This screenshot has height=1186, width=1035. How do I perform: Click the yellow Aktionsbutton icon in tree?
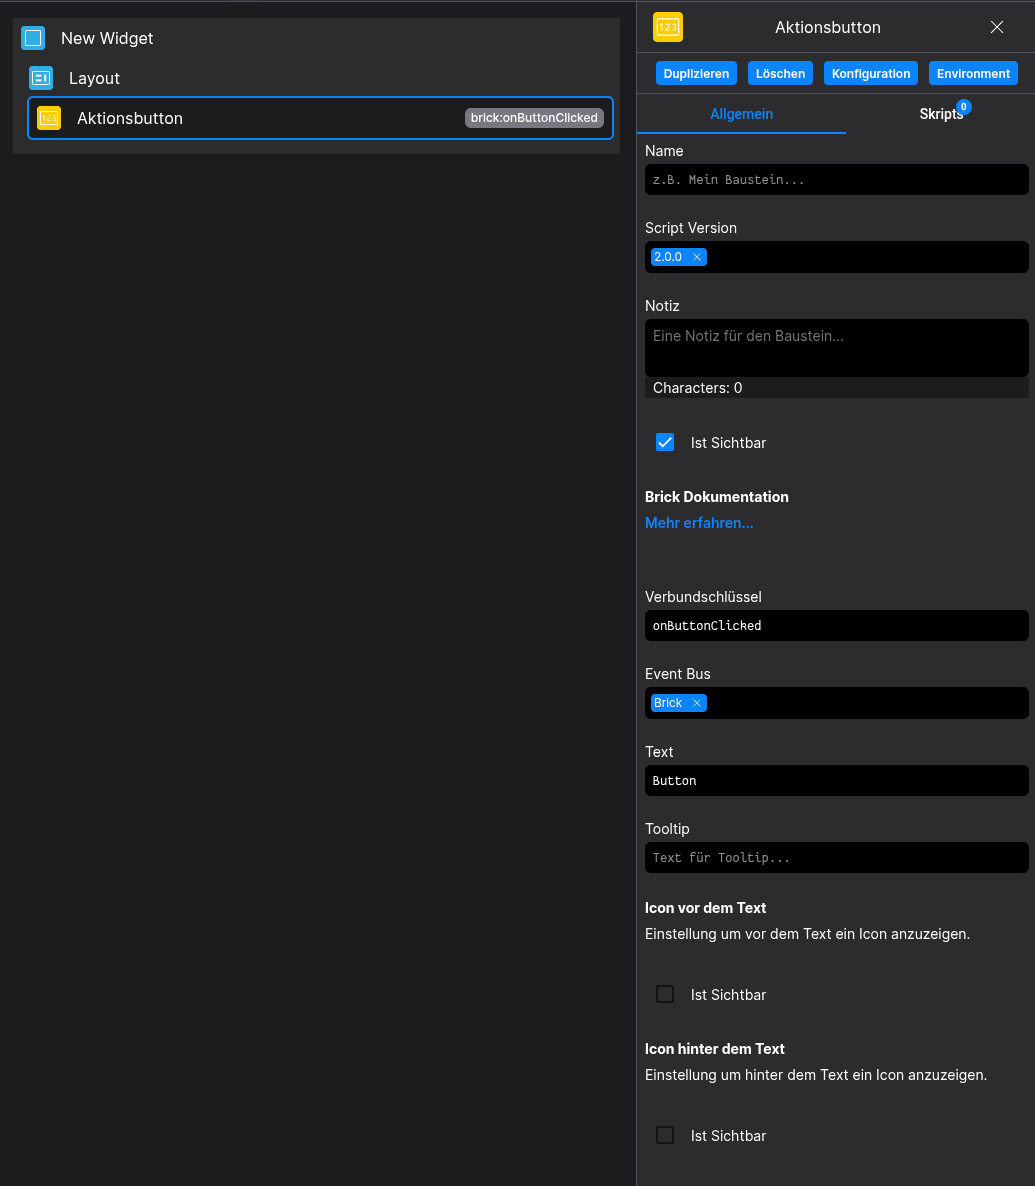click(49, 118)
